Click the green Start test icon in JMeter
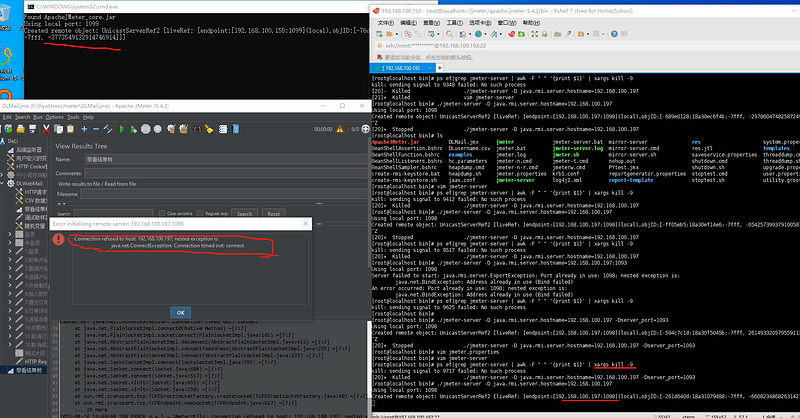This screenshot has height=418, width=800. (121, 129)
